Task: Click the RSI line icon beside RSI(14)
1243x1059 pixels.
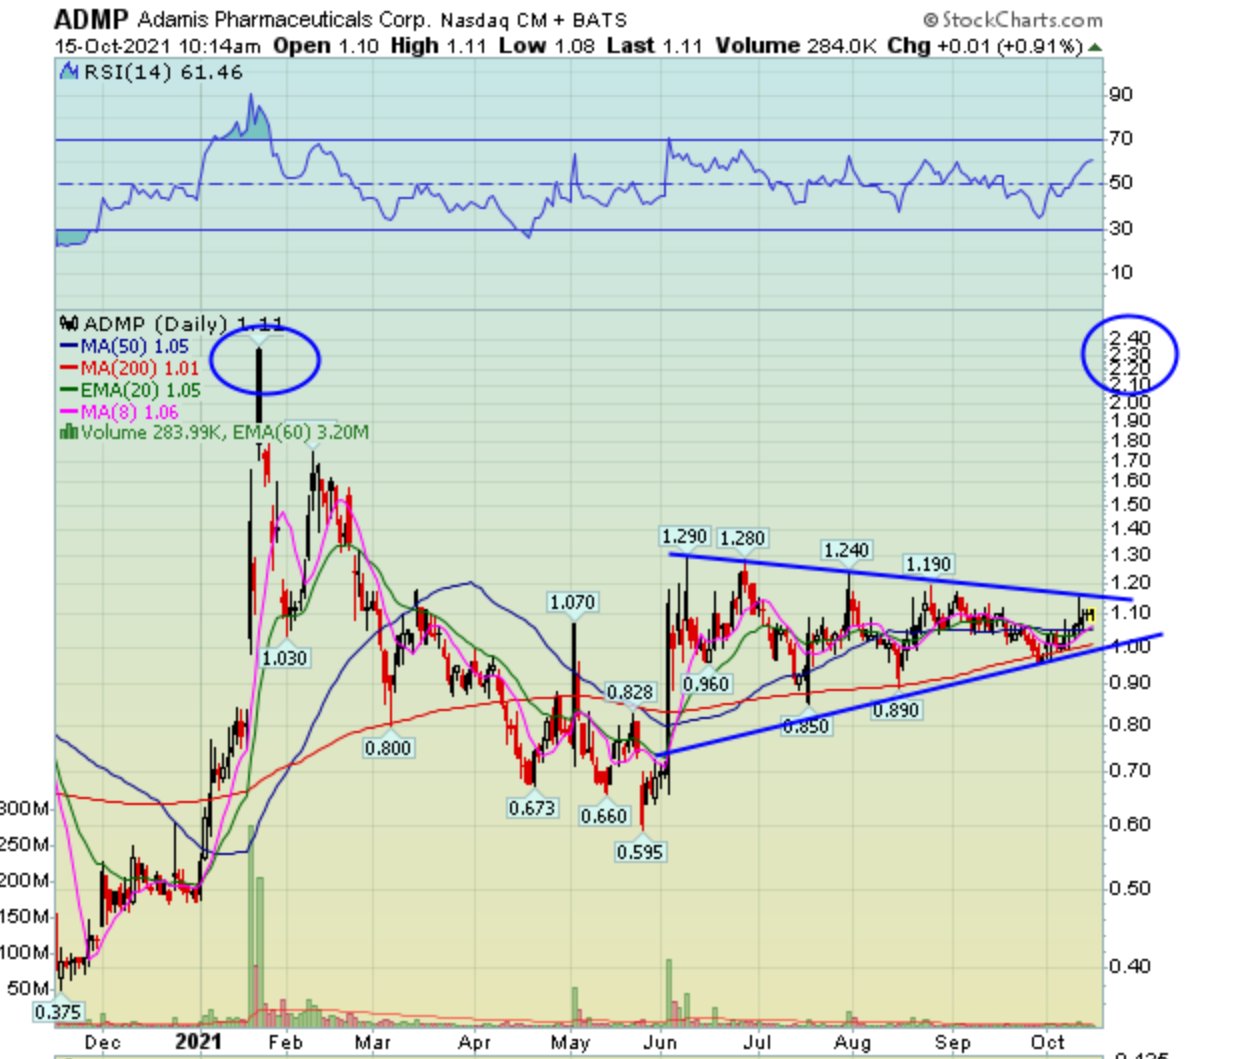Action: [x=69, y=72]
